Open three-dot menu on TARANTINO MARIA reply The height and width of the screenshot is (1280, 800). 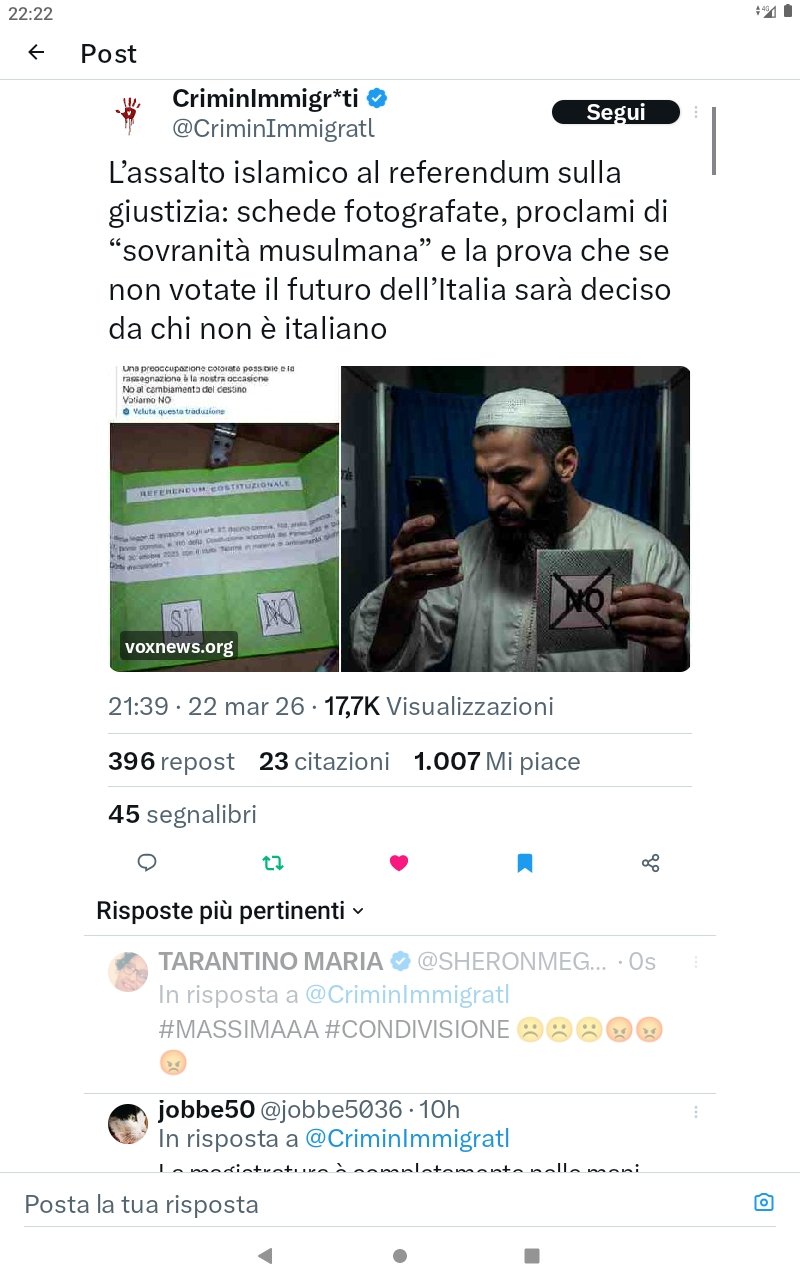[x=697, y=962]
